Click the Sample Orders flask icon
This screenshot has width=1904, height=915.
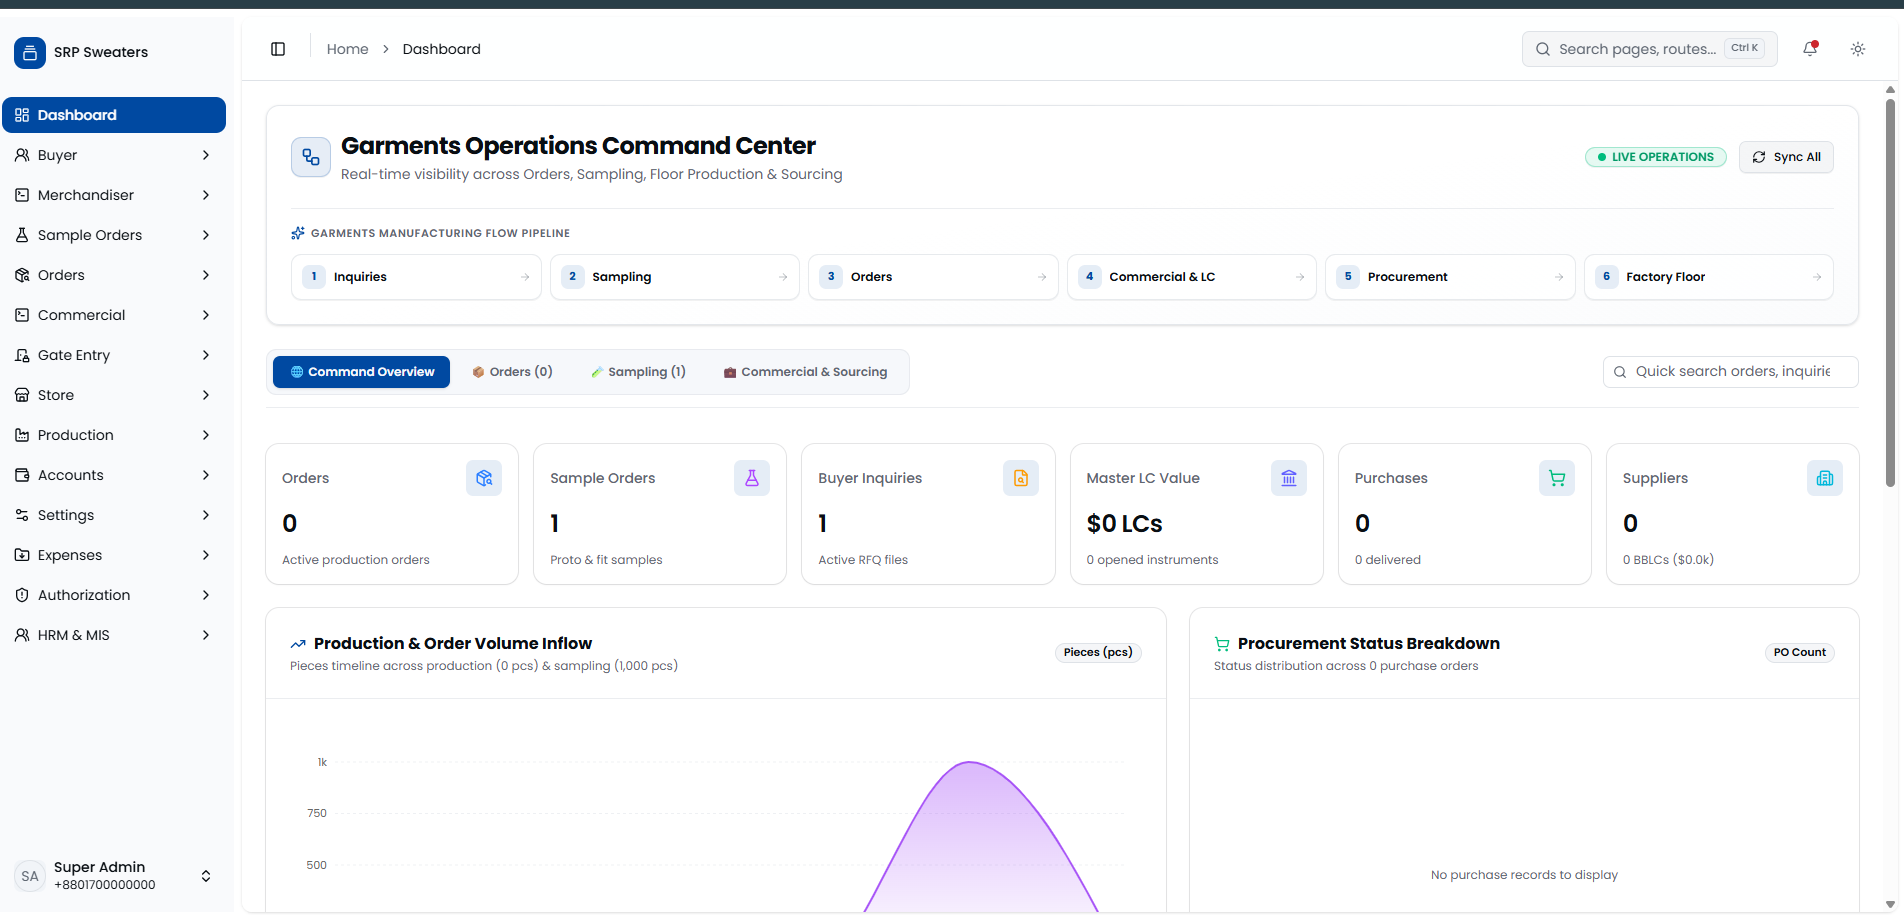[x=752, y=478]
